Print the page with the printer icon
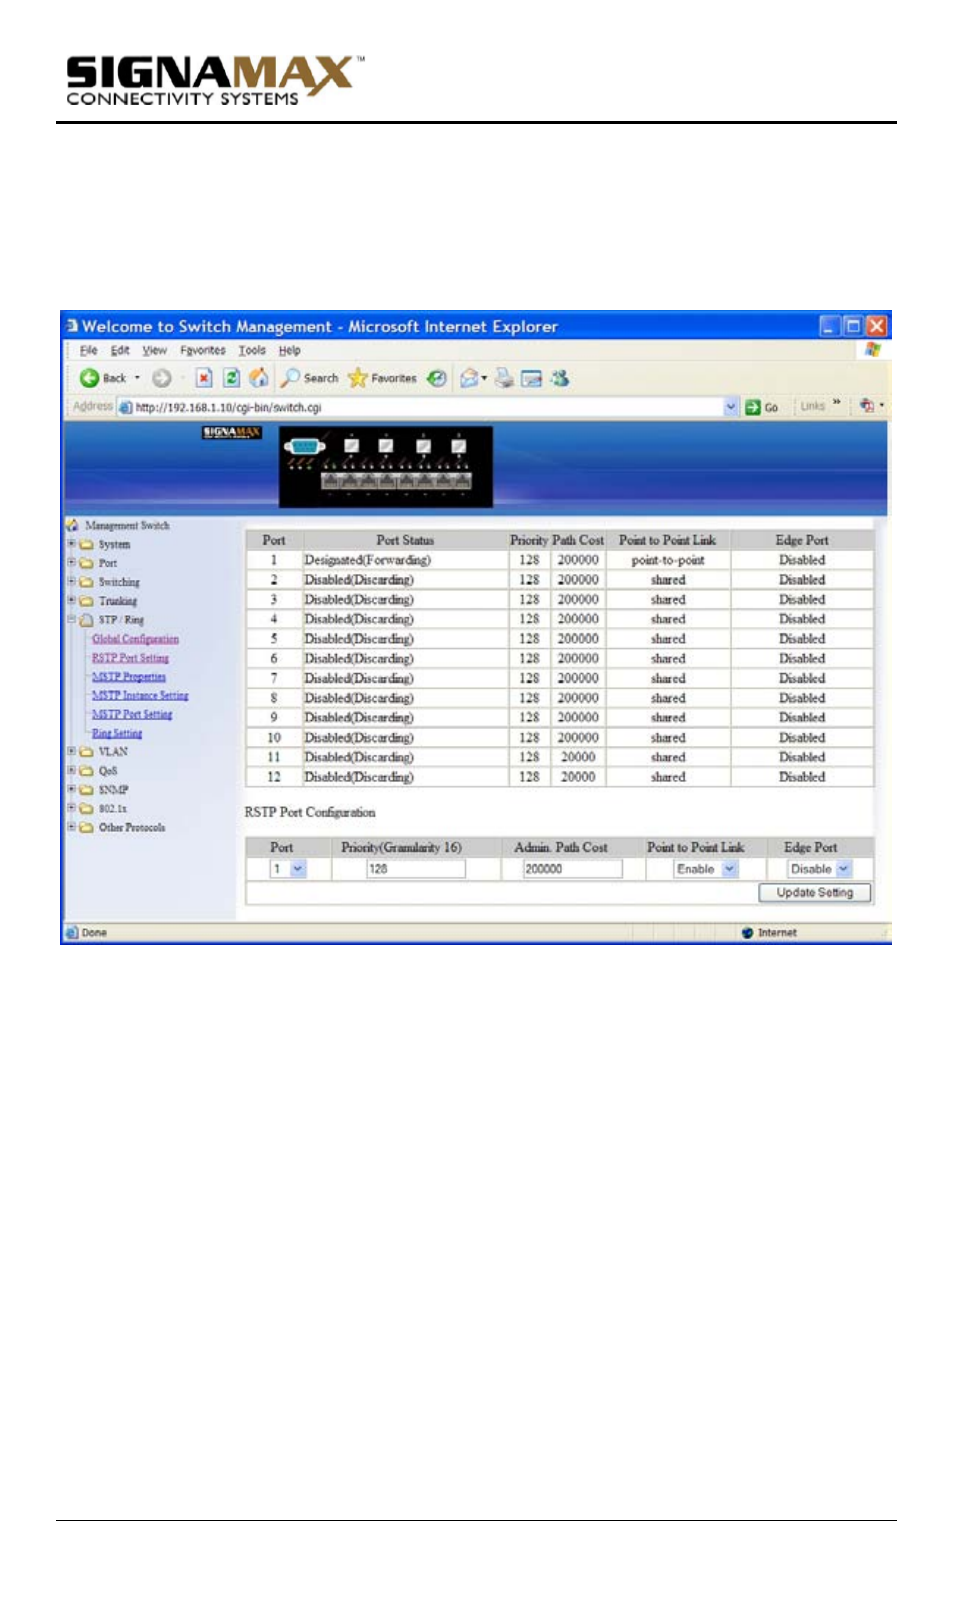This screenshot has height=1605, width=954. click(504, 378)
